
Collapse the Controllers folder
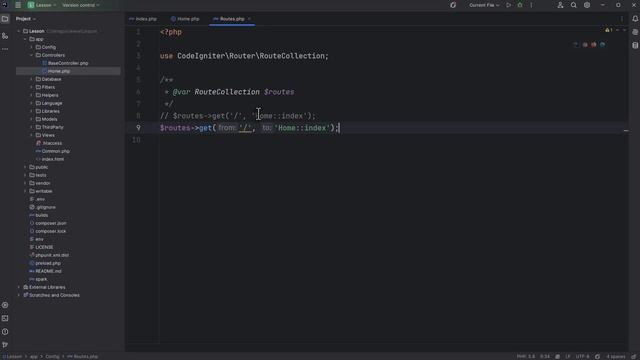pyautogui.click(x=31, y=55)
